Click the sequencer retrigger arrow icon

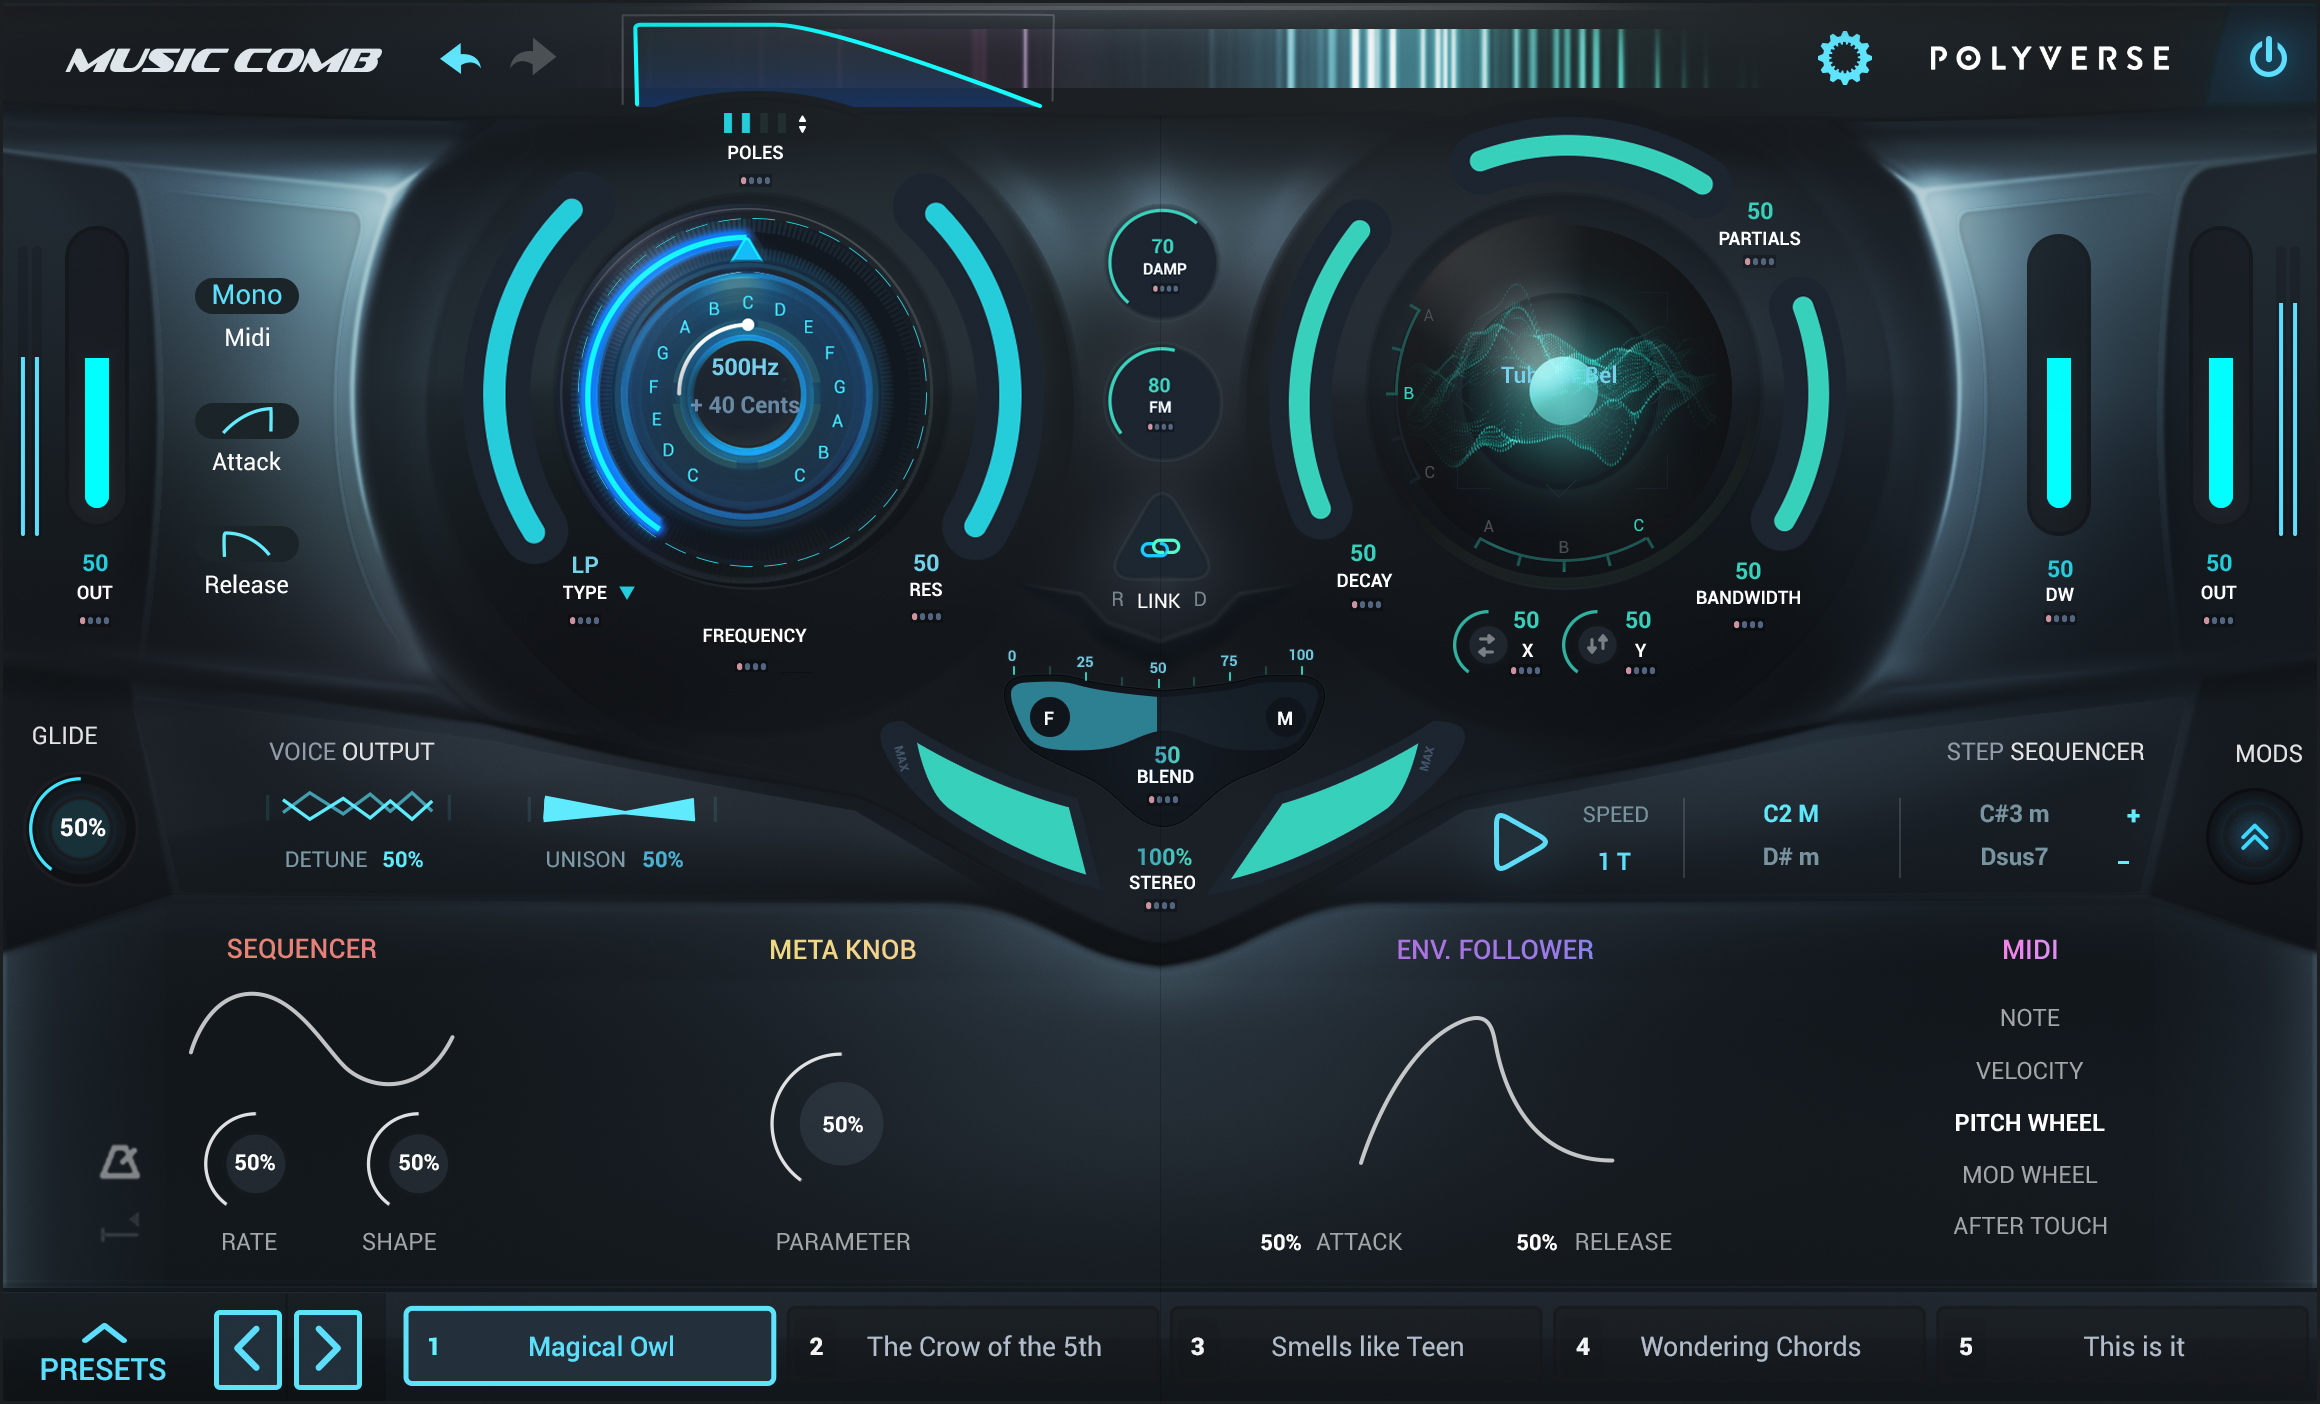pos(120,1228)
